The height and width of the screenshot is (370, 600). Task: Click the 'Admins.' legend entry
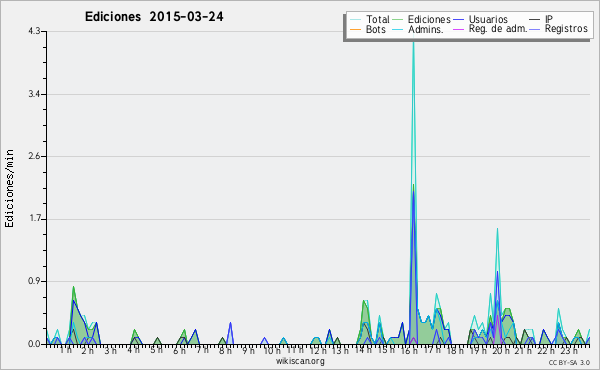(418, 29)
